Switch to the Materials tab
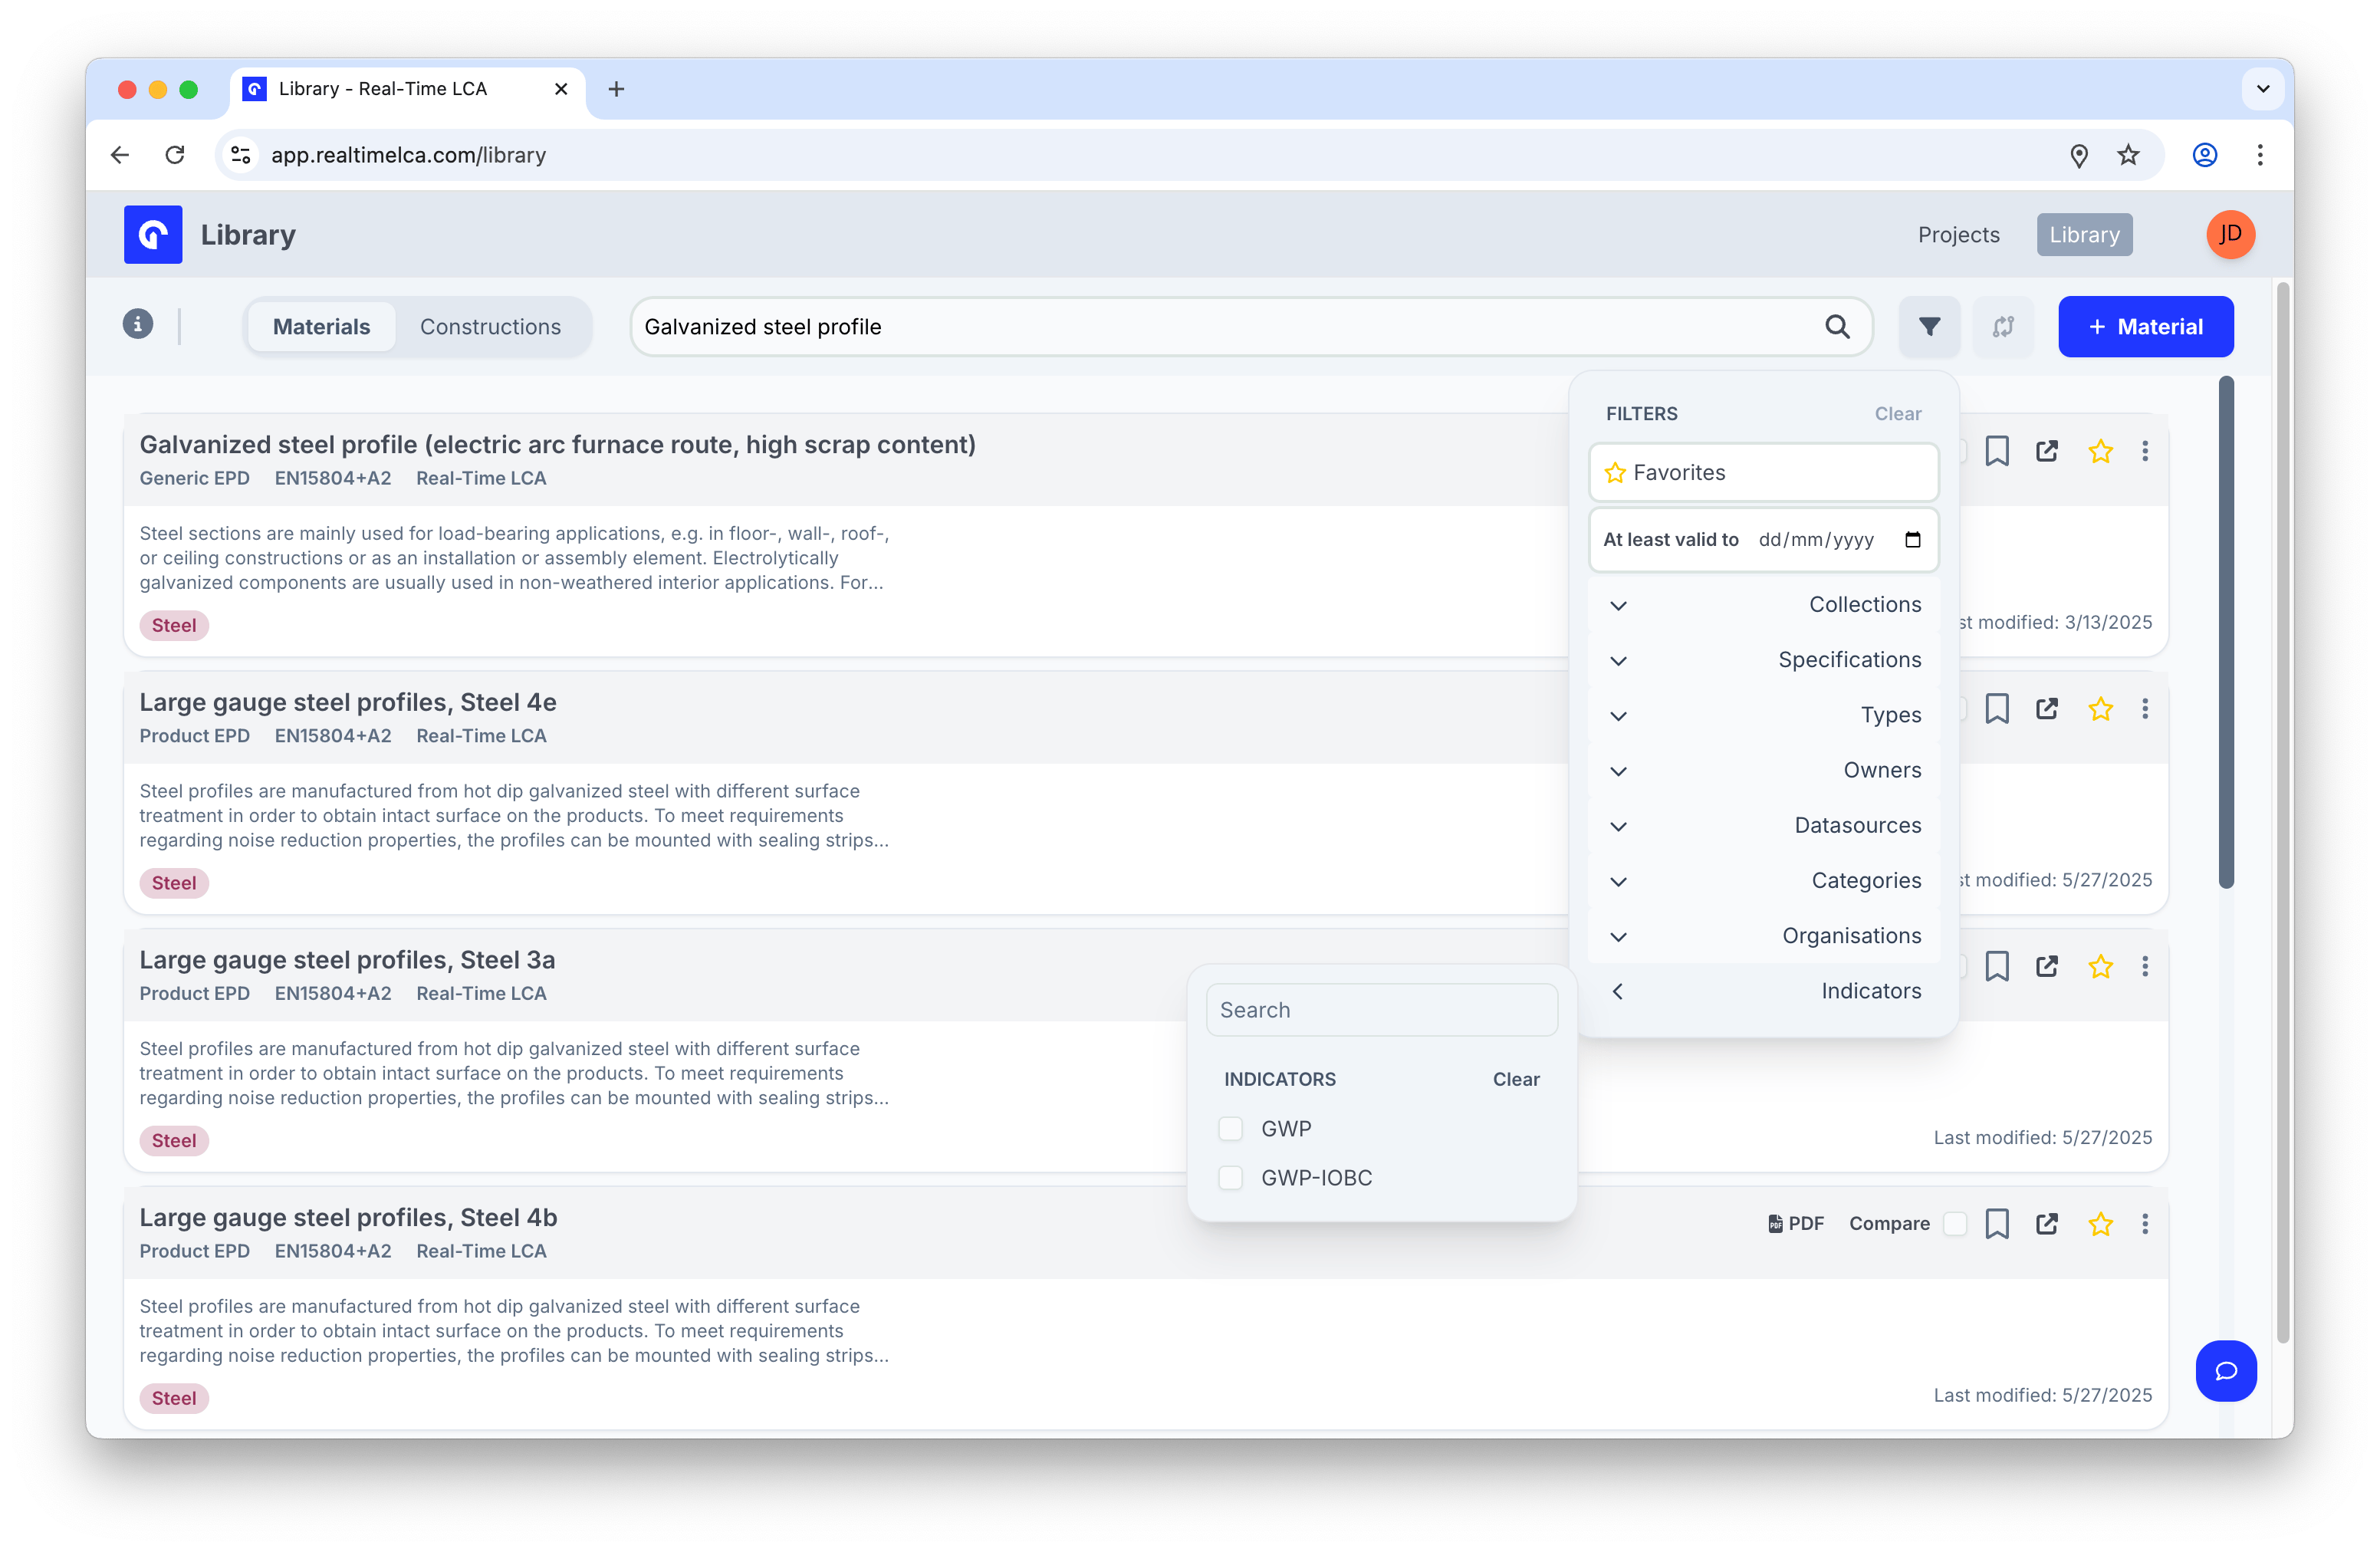Screen dimensions: 2380x1552 [321, 327]
